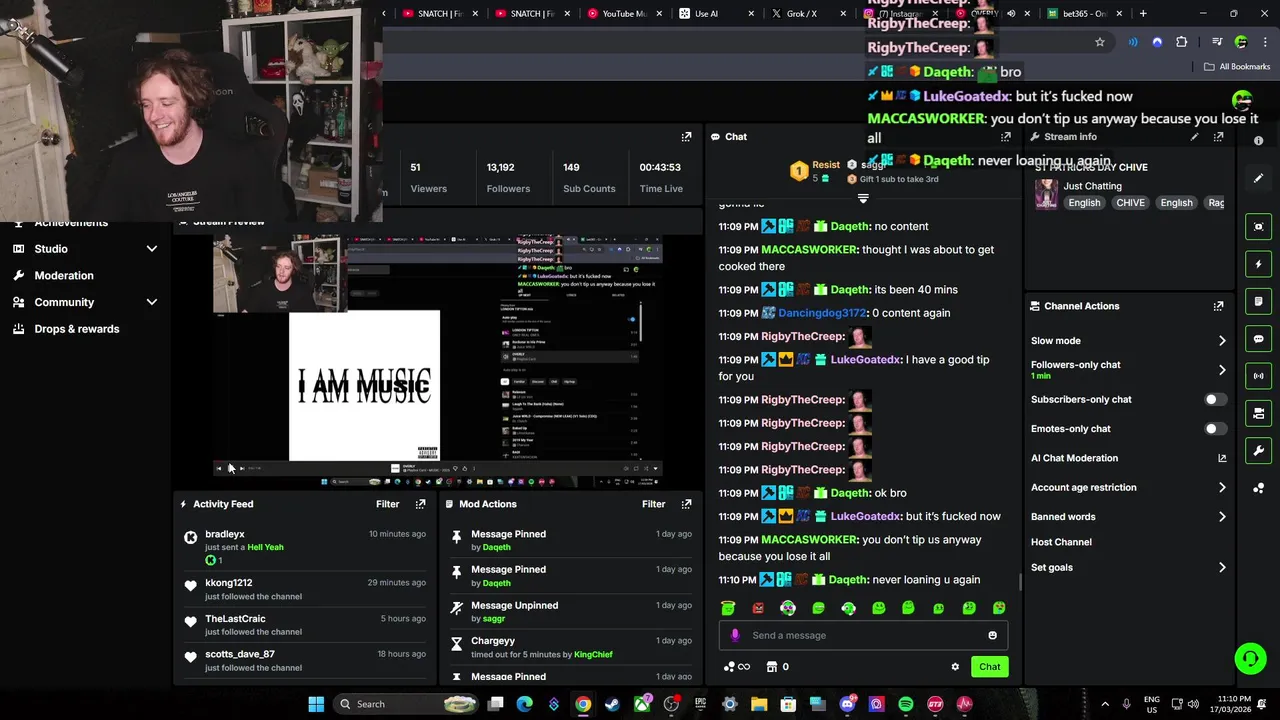Click the CHIVE stream tag

[x=1130, y=203]
